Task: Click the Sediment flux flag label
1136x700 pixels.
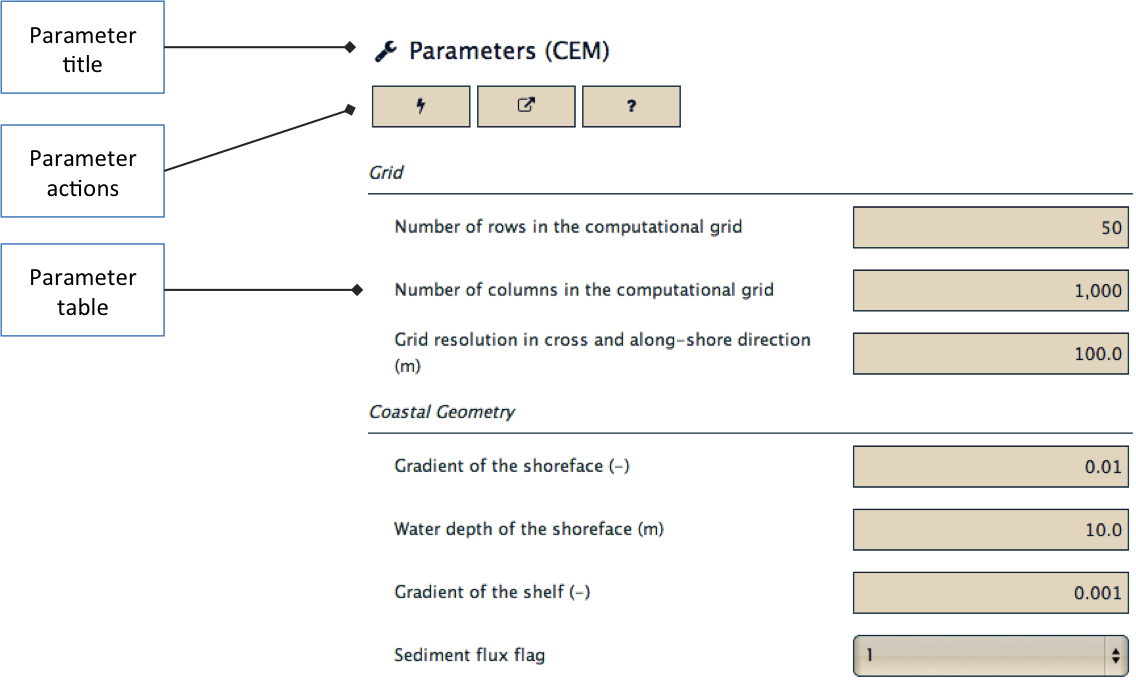Action: click(x=469, y=655)
